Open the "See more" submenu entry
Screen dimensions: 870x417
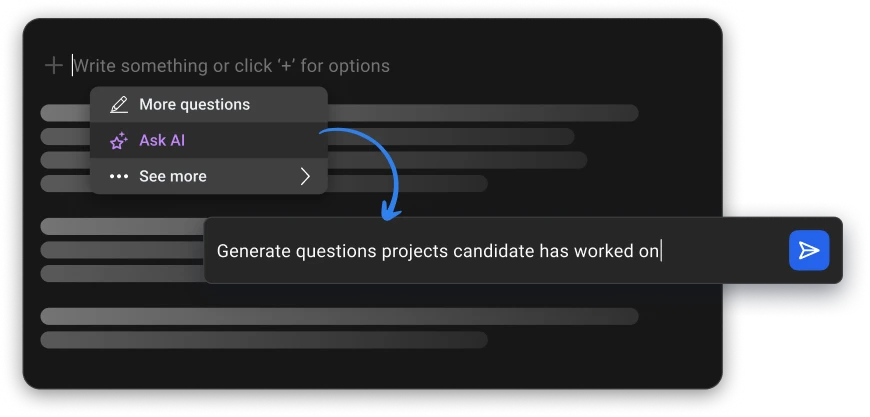tap(173, 177)
